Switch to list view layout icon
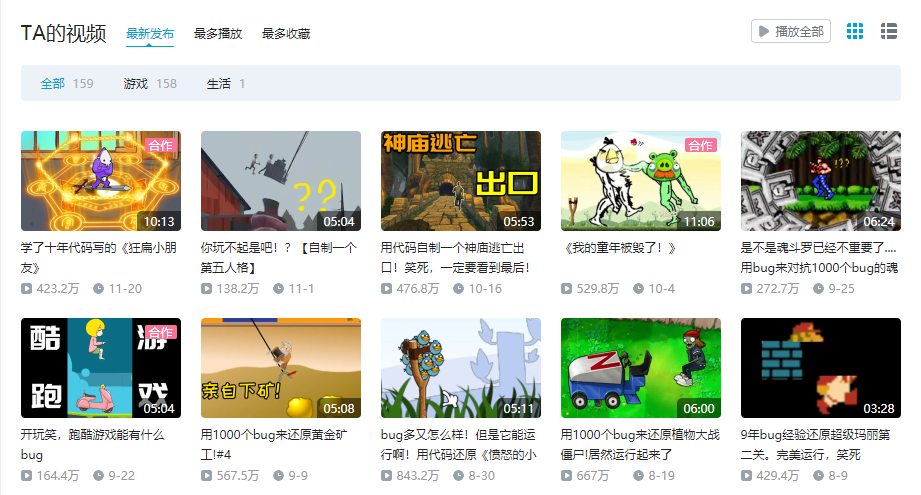The image size is (921, 495). (x=889, y=31)
